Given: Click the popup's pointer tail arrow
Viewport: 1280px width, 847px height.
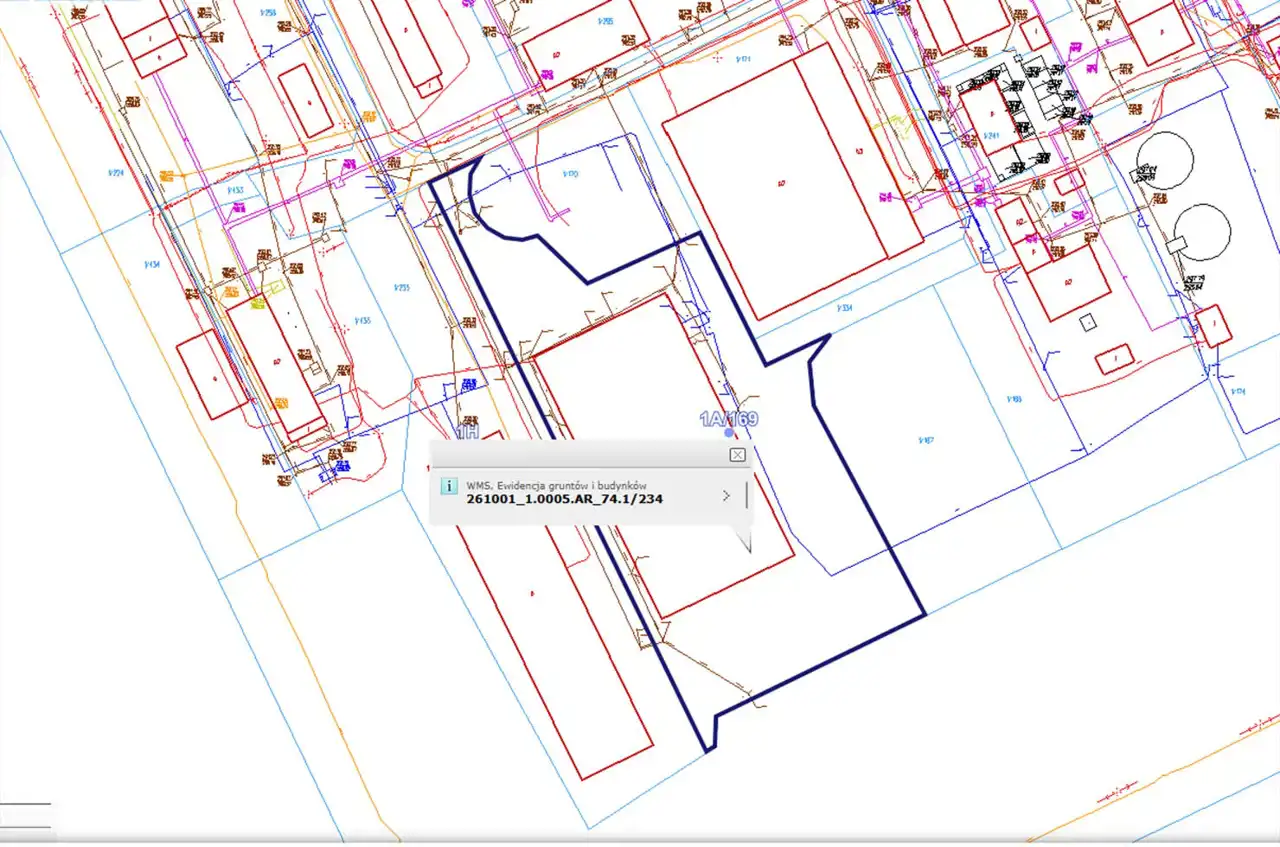Looking at the screenshot, I should point(743,543).
